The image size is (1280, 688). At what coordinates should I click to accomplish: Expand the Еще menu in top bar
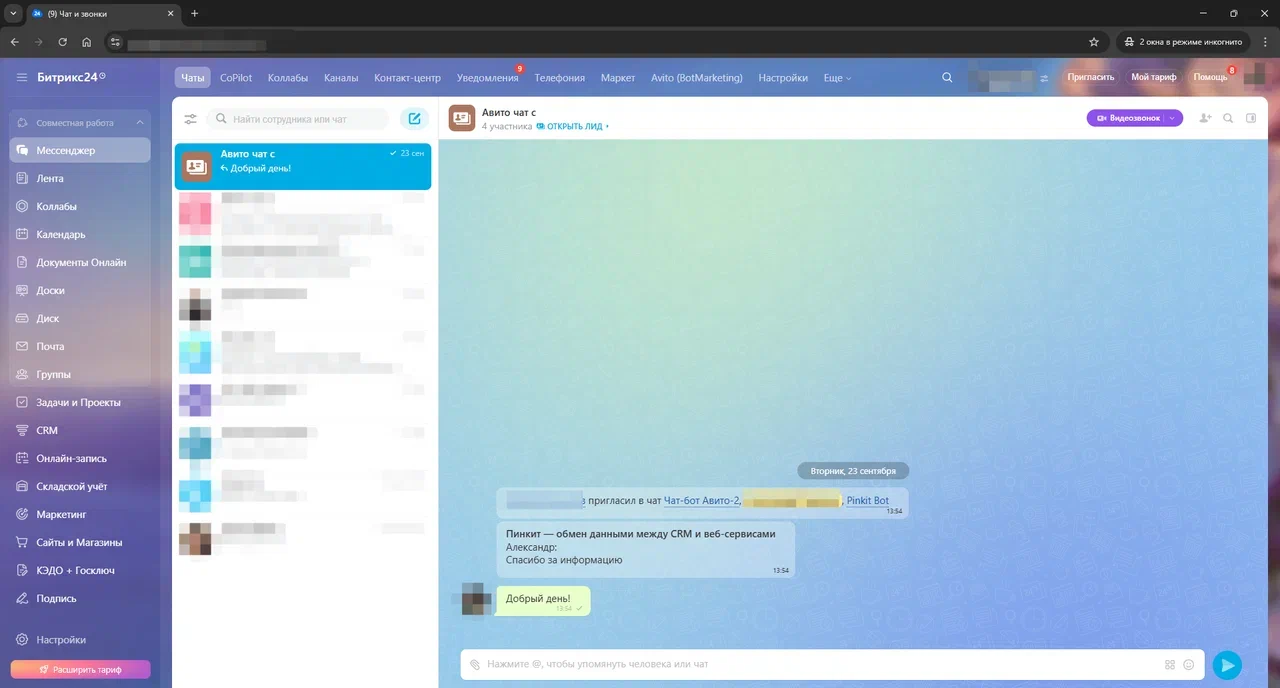pos(837,78)
